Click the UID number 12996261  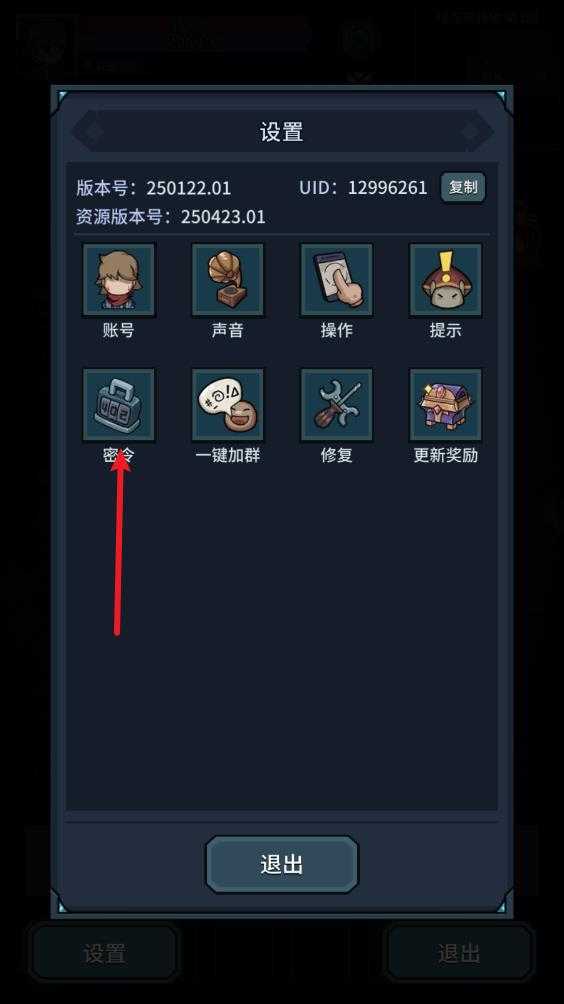pos(387,188)
